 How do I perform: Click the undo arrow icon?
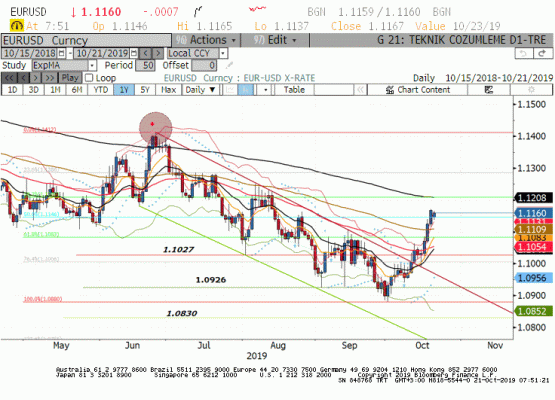coord(523,53)
